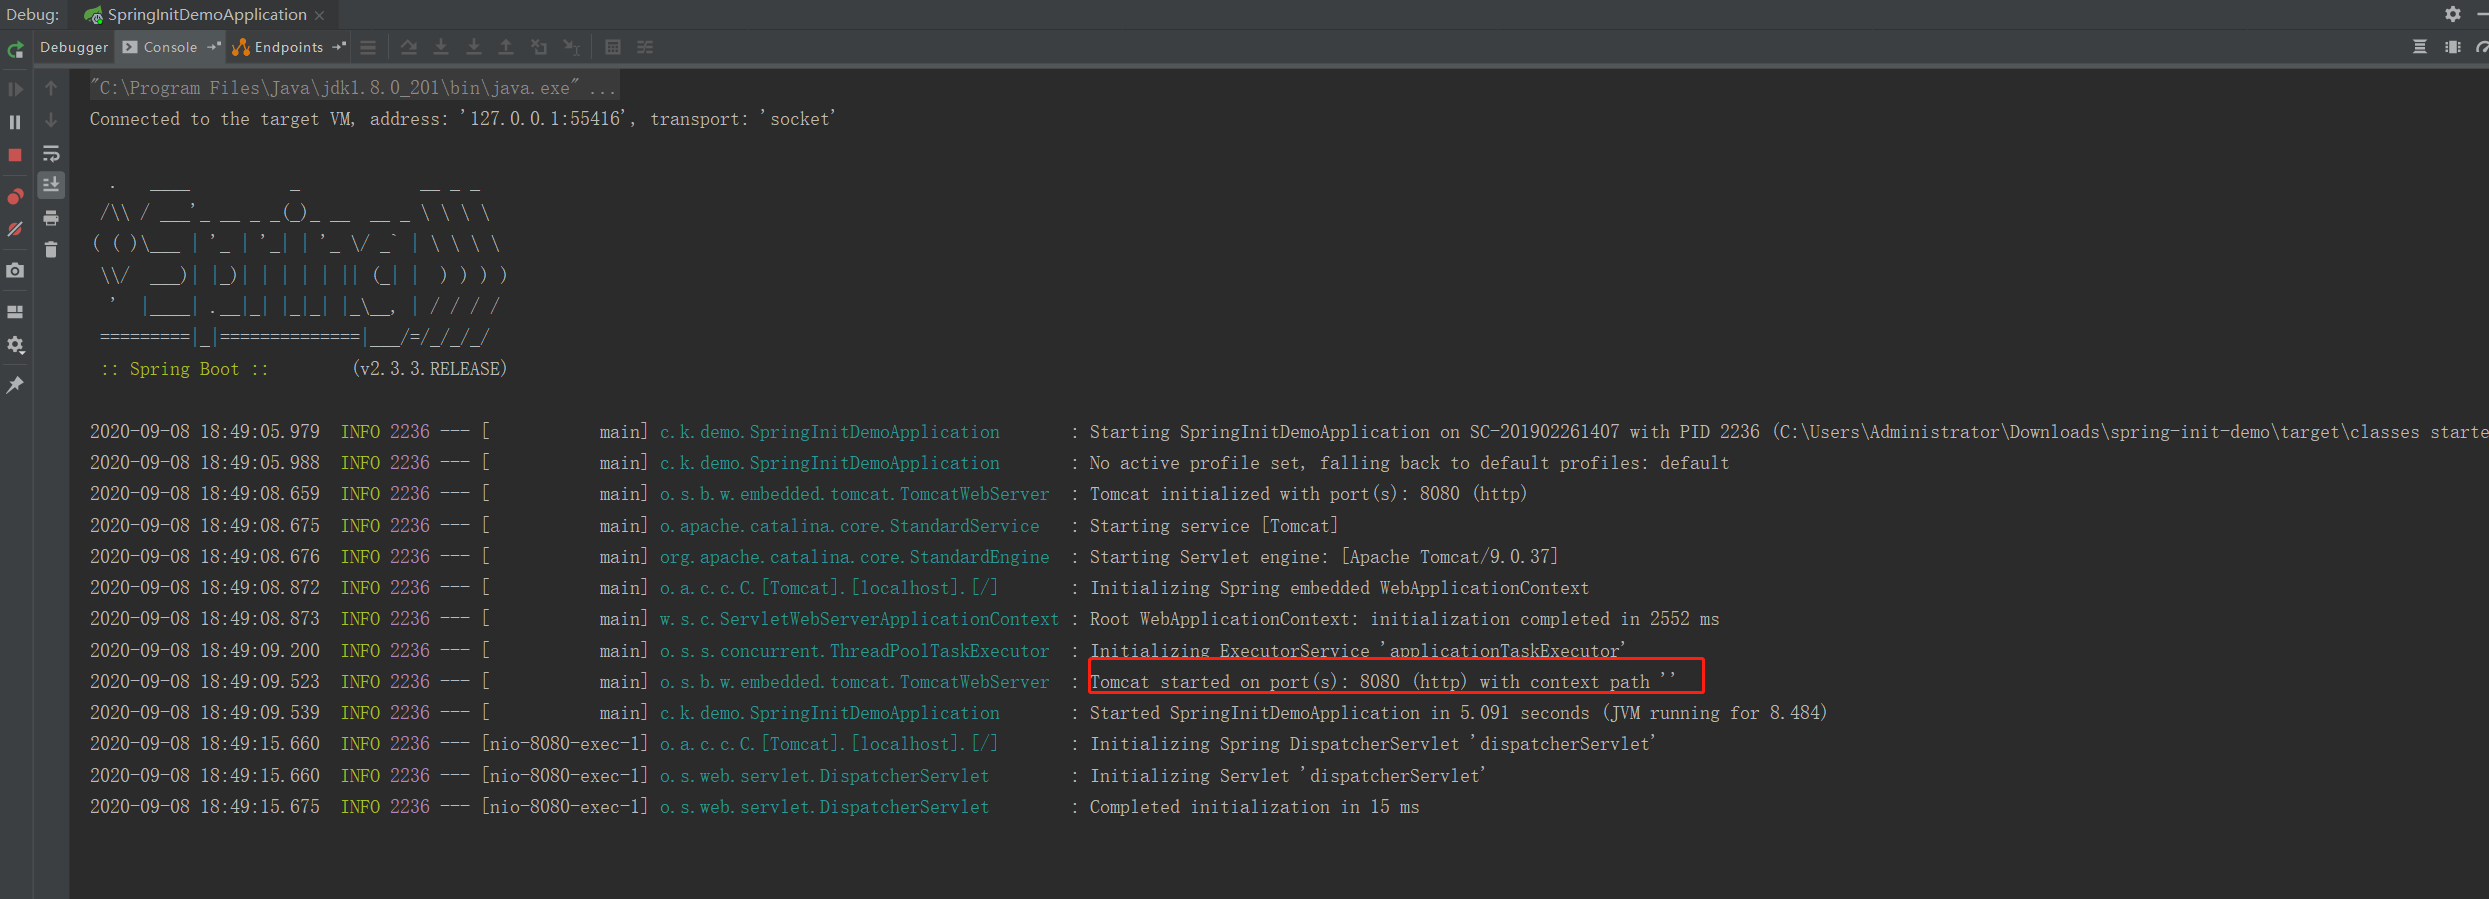Open View Breakpoints (double red circles)

click(x=15, y=196)
